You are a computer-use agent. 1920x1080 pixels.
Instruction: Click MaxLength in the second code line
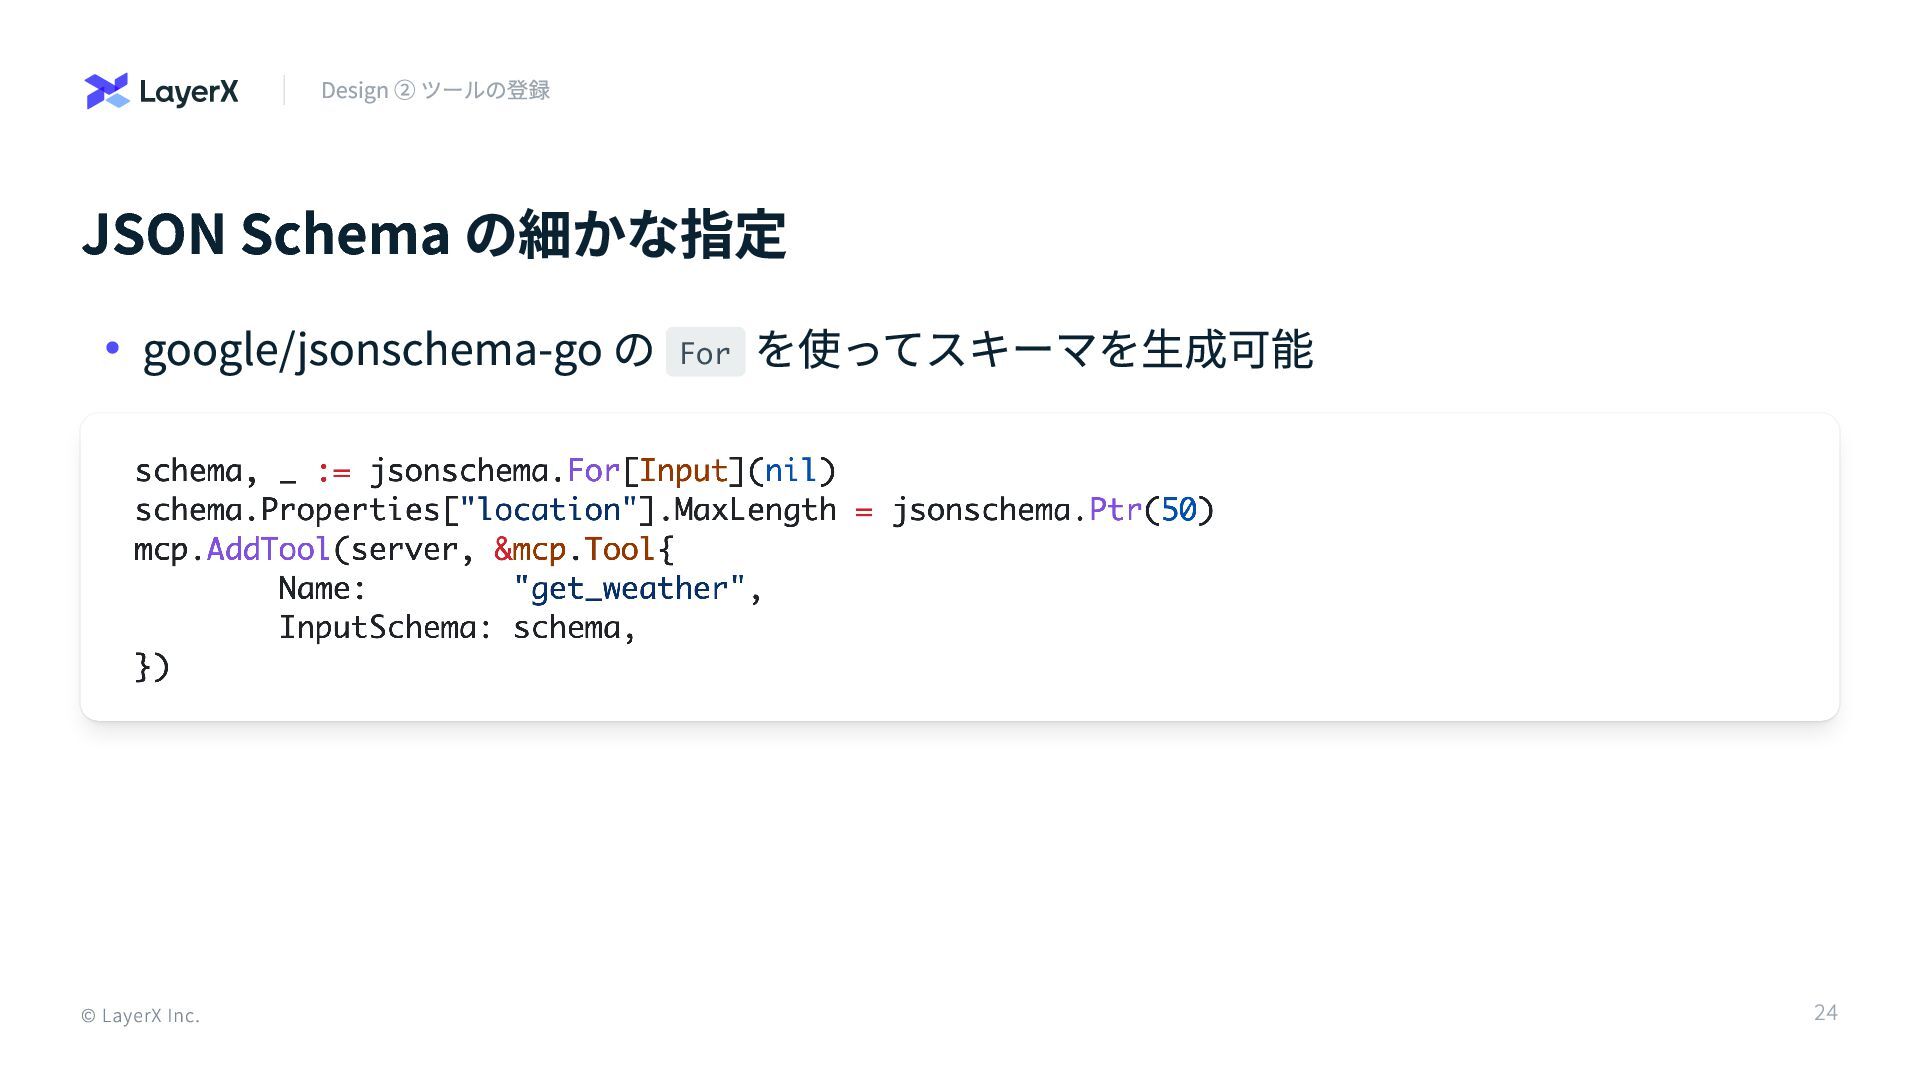pos(755,510)
